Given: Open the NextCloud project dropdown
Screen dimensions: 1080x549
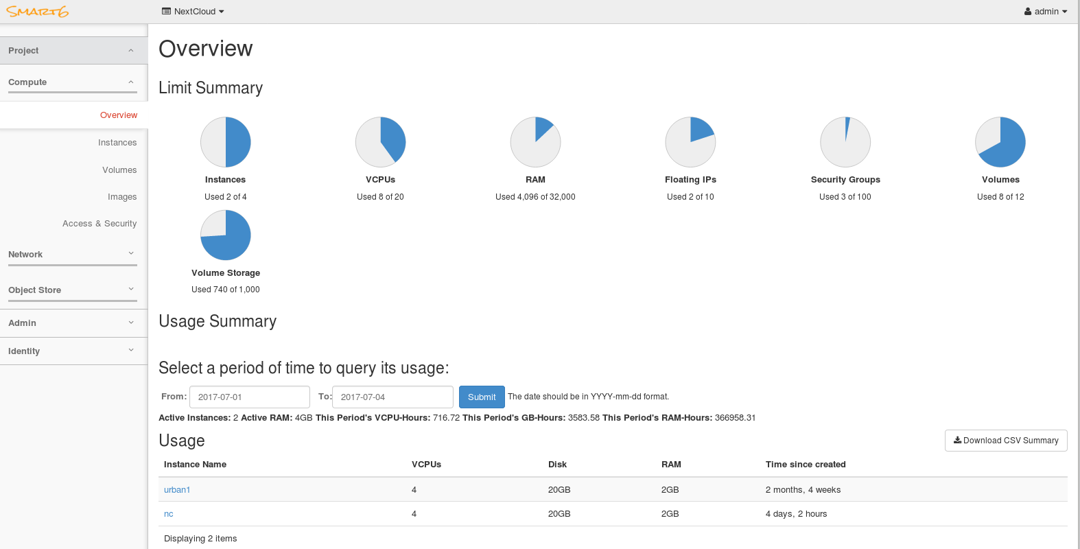Looking at the screenshot, I should [x=193, y=12].
